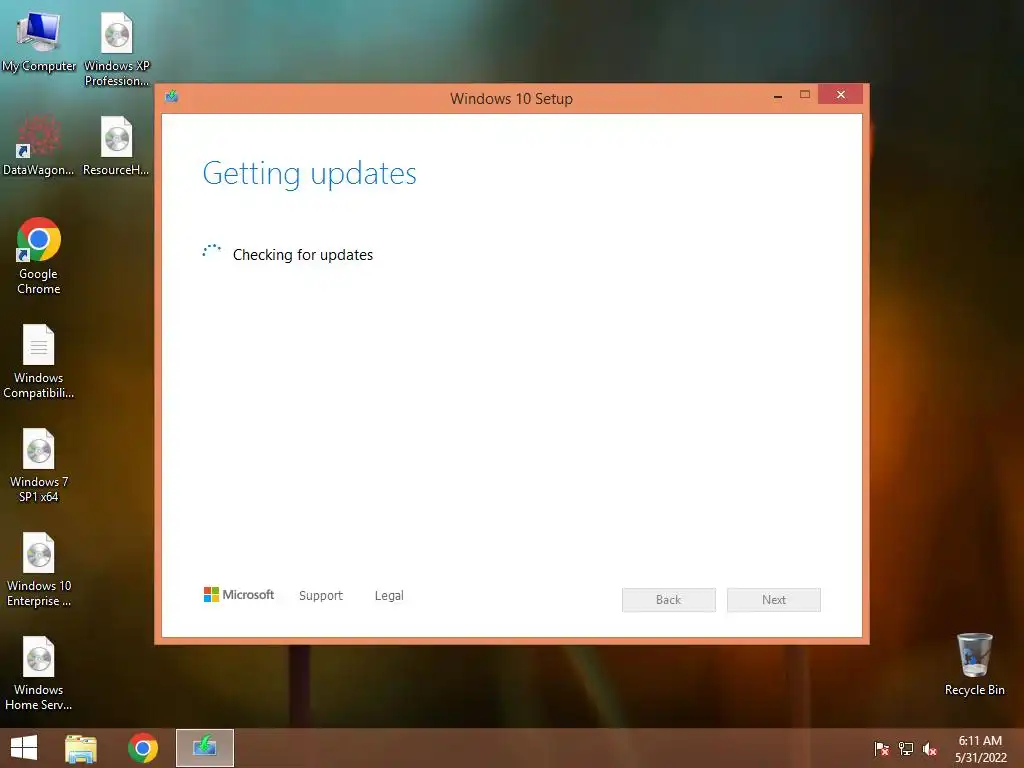Open Action Center flag tray icon
This screenshot has height=768, width=1024.
pyautogui.click(x=881, y=749)
